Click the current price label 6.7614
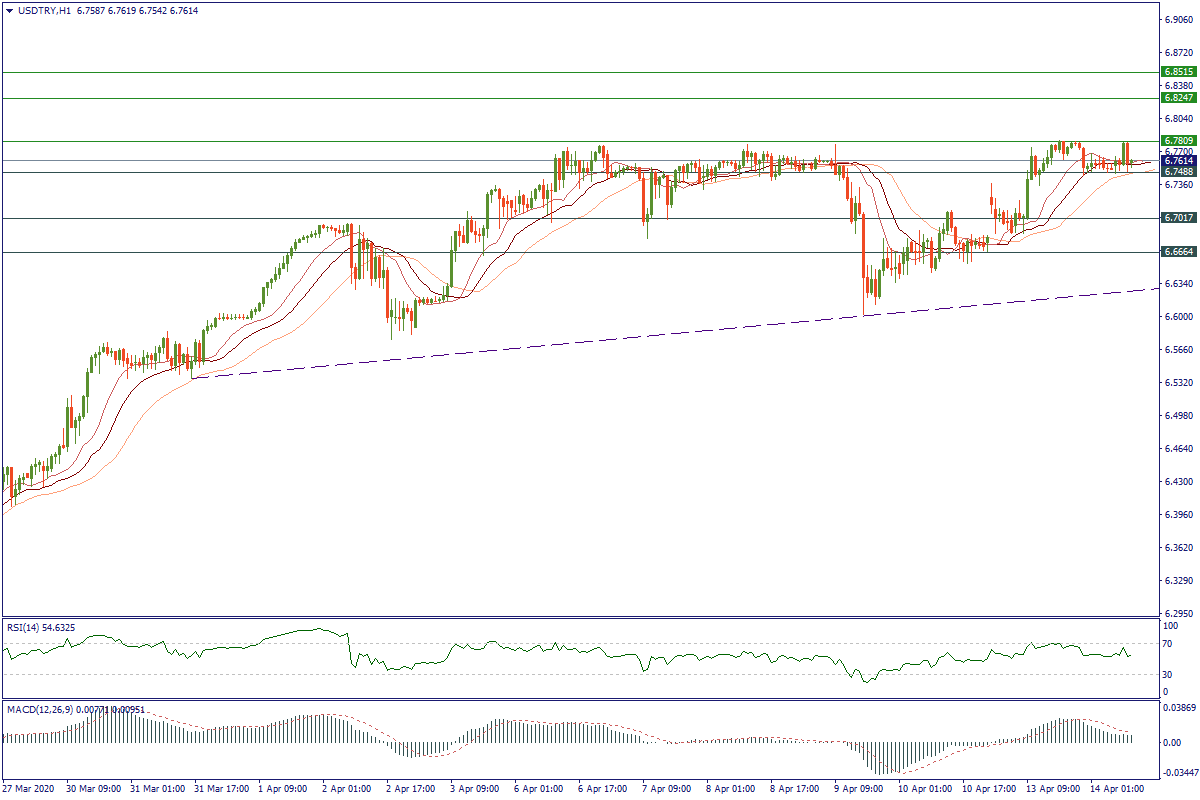The image size is (1200, 800). click(x=1177, y=160)
